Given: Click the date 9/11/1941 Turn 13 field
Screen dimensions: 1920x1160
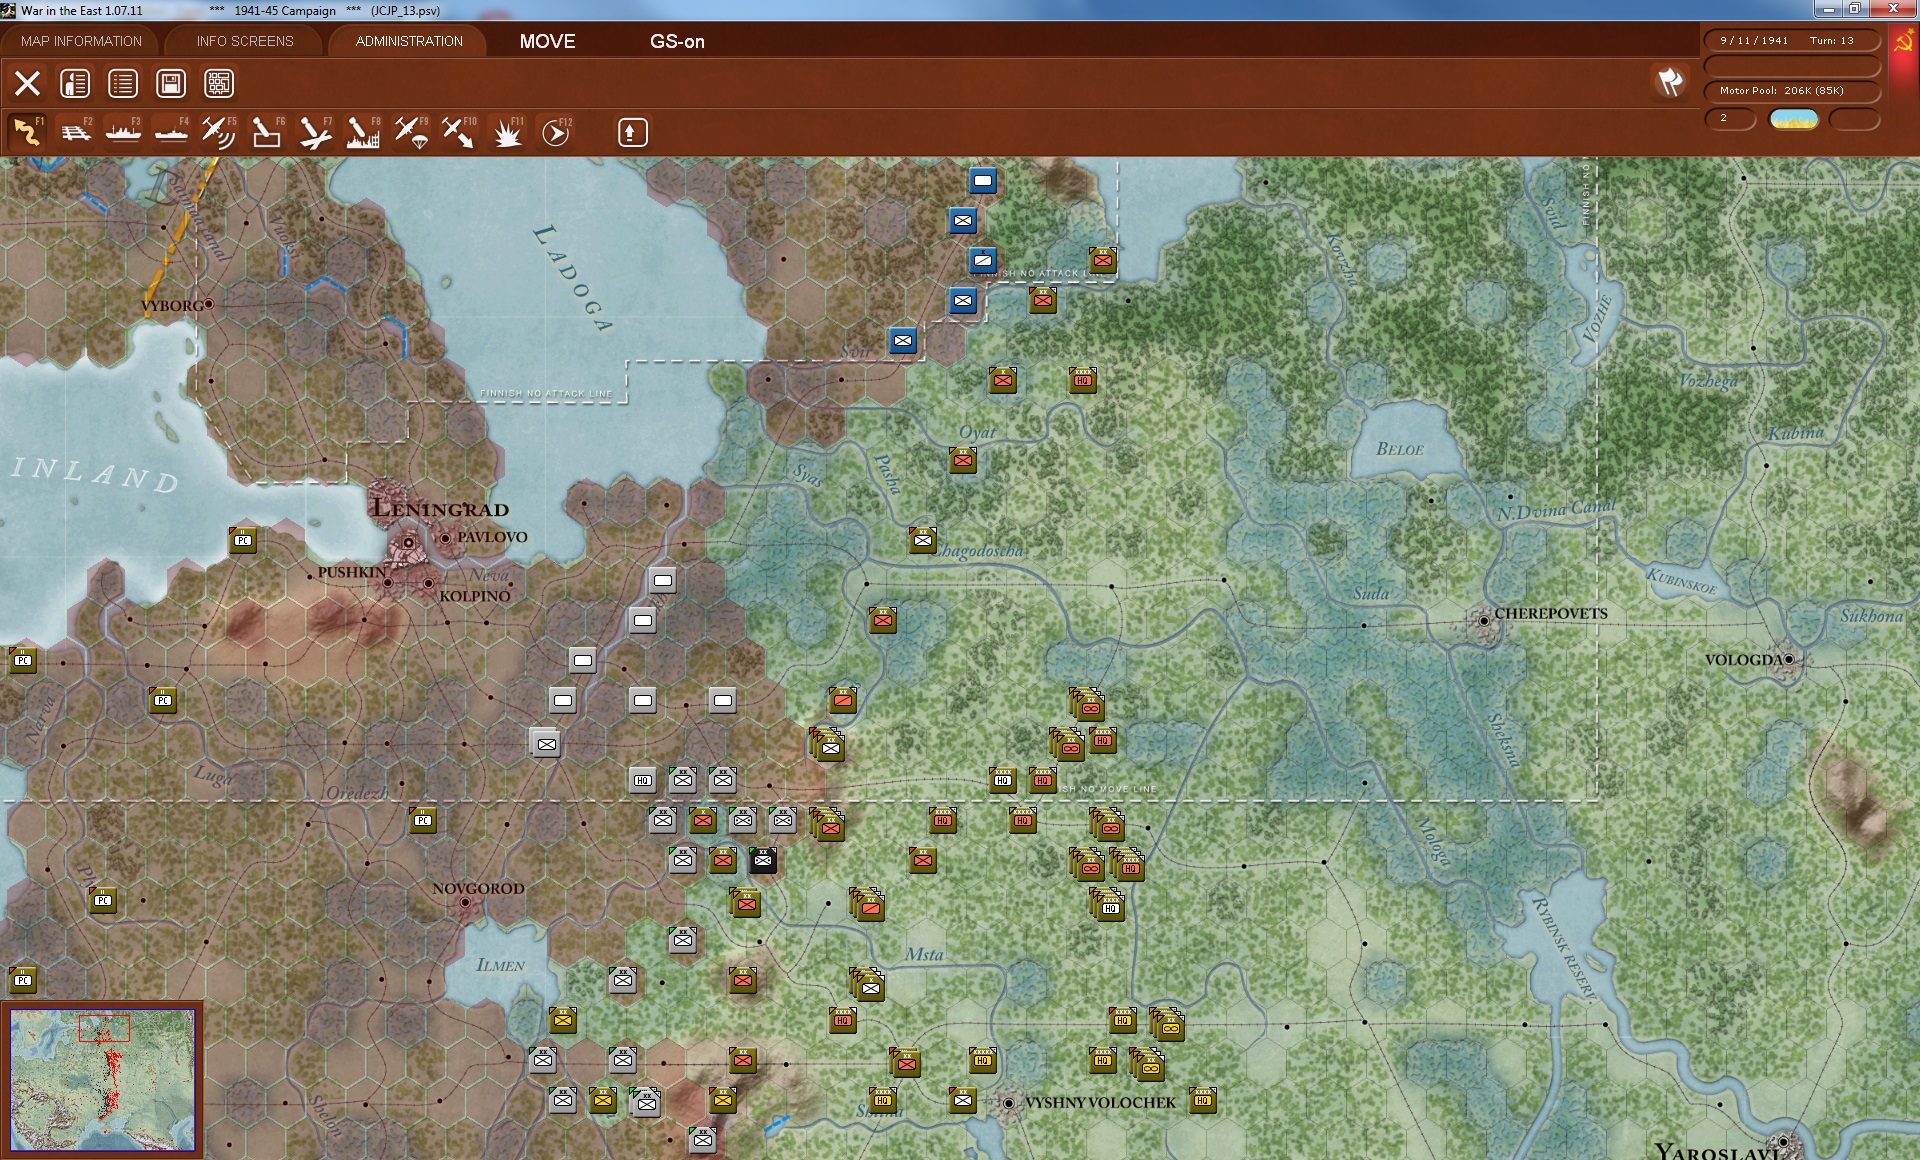Looking at the screenshot, I should (1791, 41).
